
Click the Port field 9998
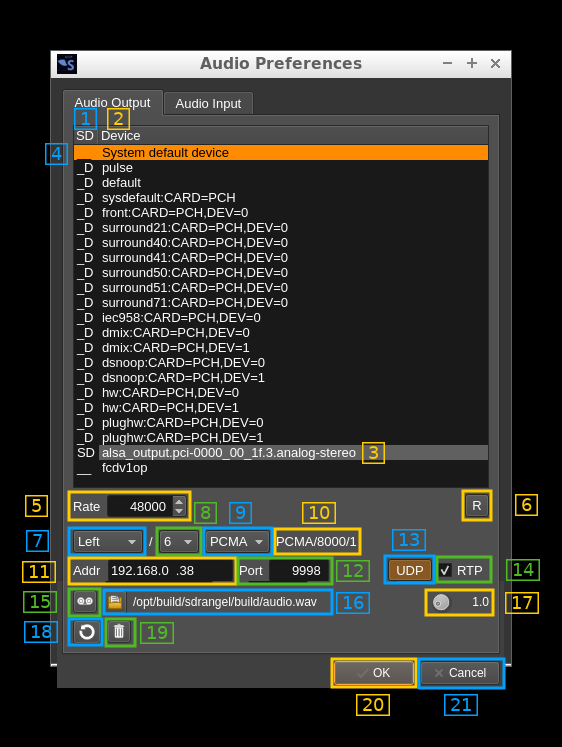[x=299, y=570]
